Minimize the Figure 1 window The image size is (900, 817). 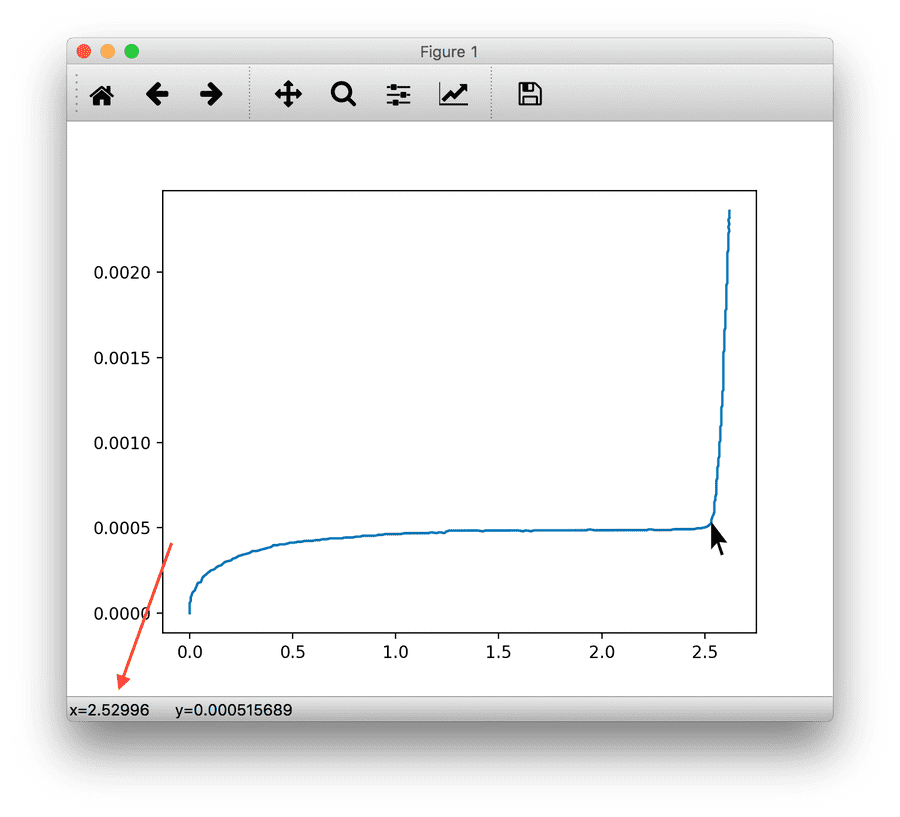(107, 51)
